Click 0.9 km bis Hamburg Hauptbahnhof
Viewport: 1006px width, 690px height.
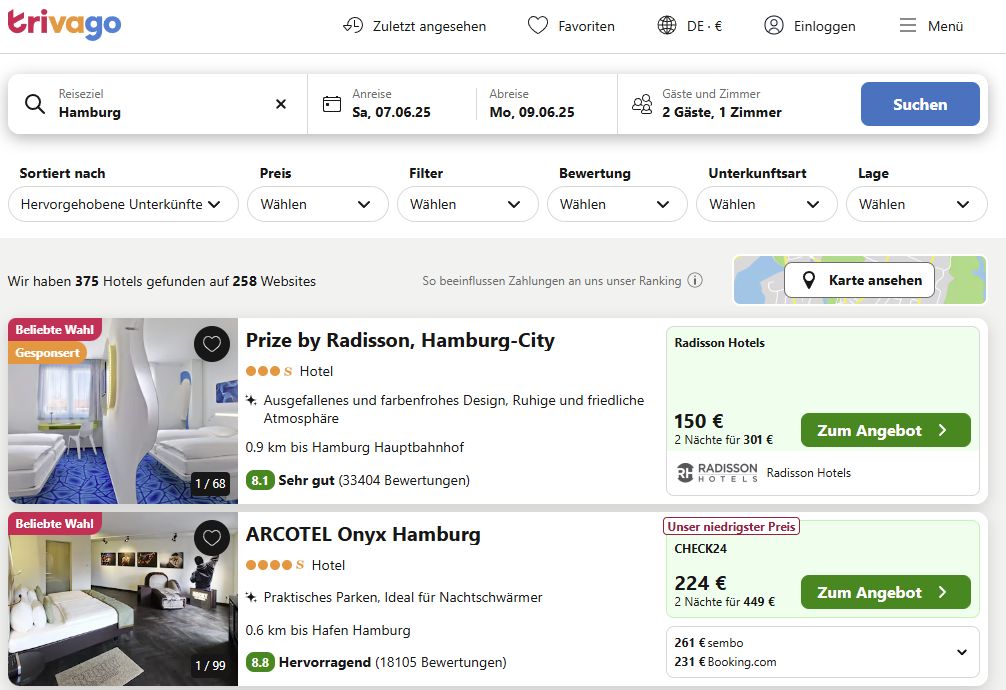(355, 447)
